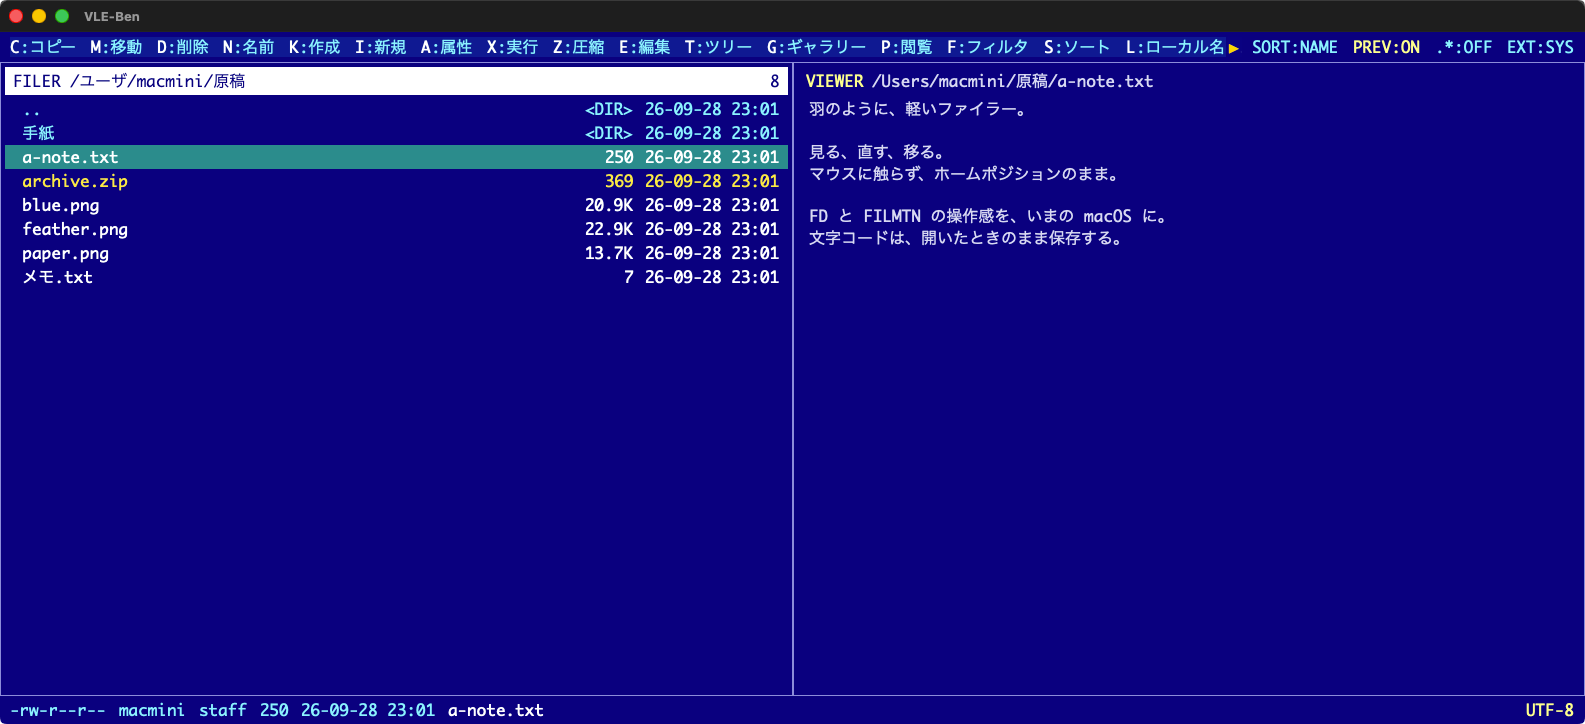This screenshot has height=724, width=1585.
Task: Select K:作成 to create a directory
Action: click(x=315, y=47)
